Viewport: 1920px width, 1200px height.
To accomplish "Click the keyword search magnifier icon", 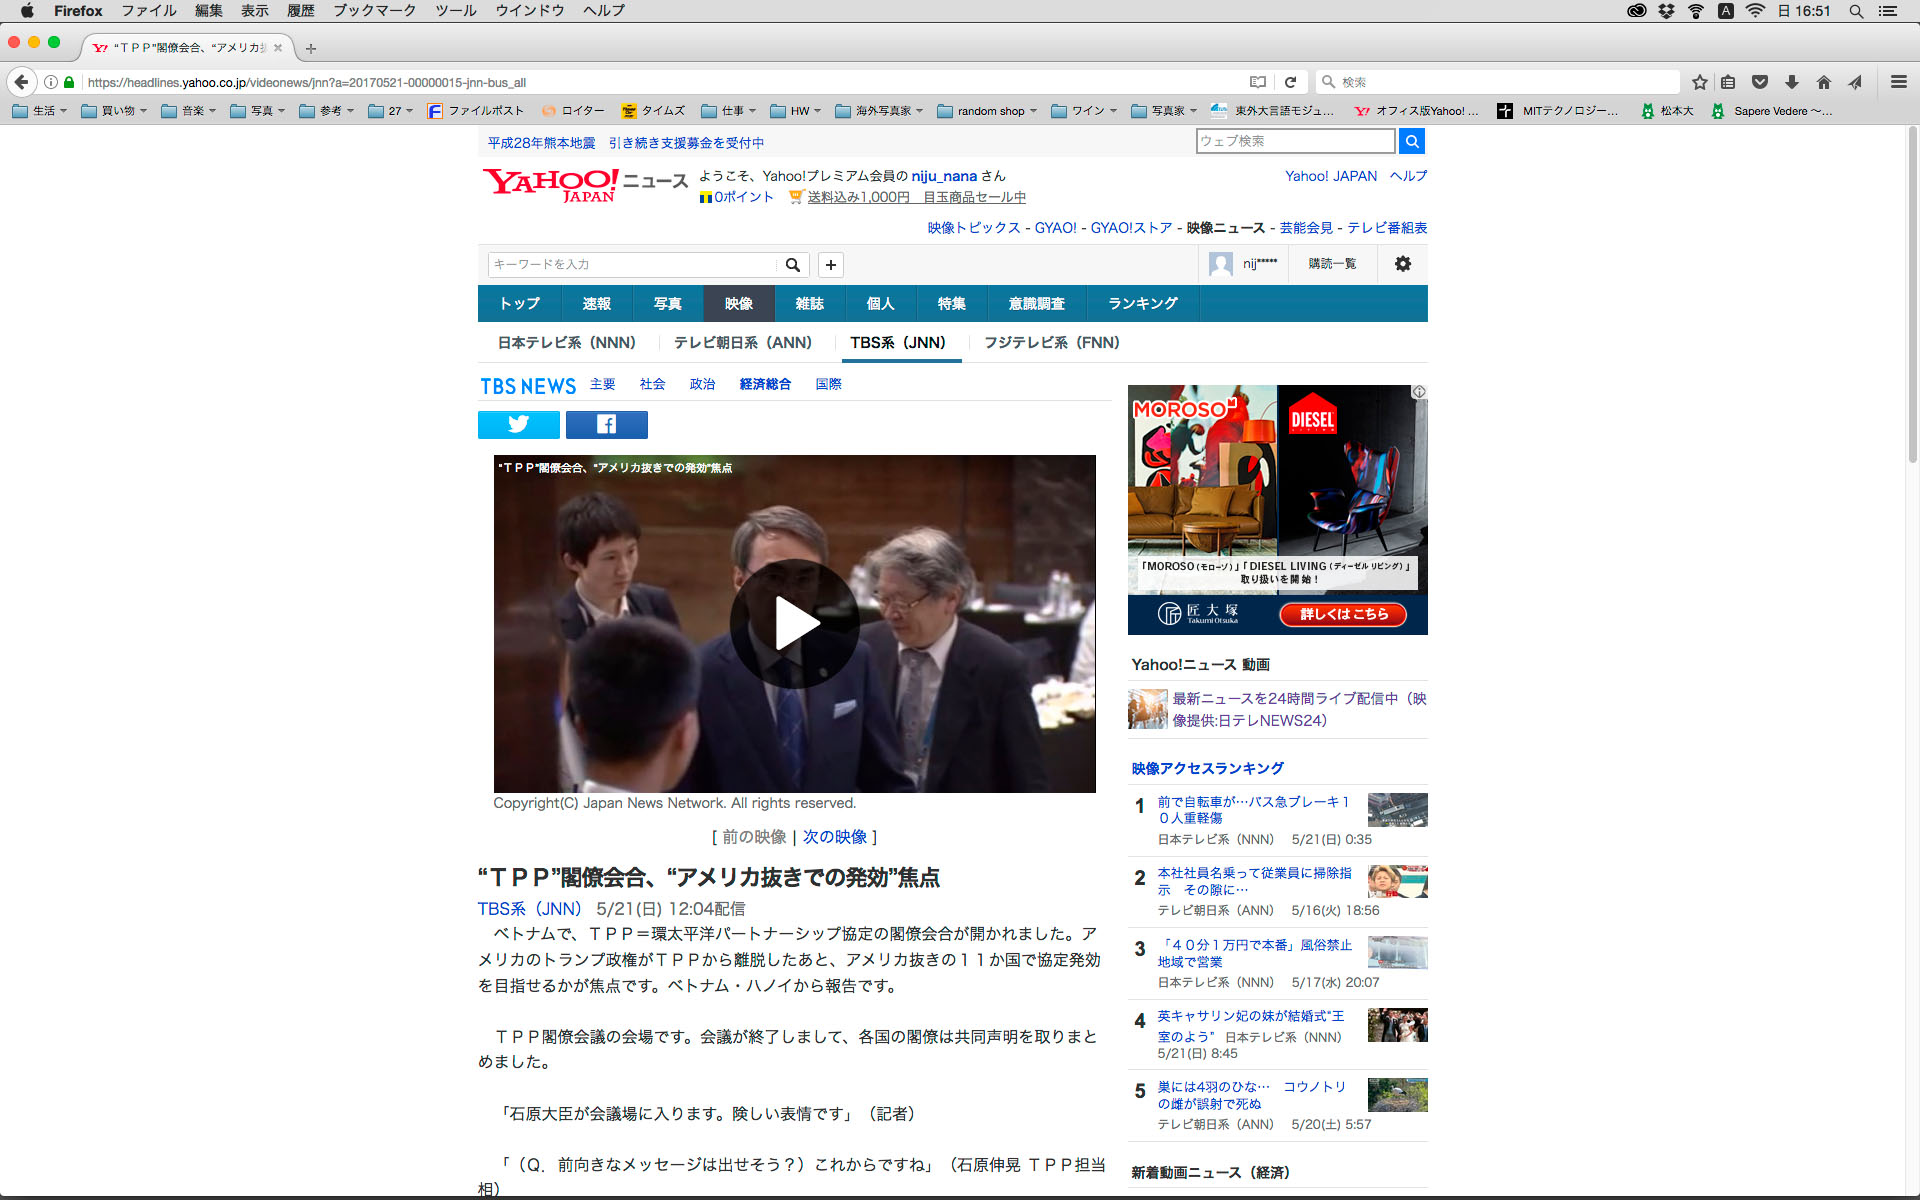I will tap(792, 265).
